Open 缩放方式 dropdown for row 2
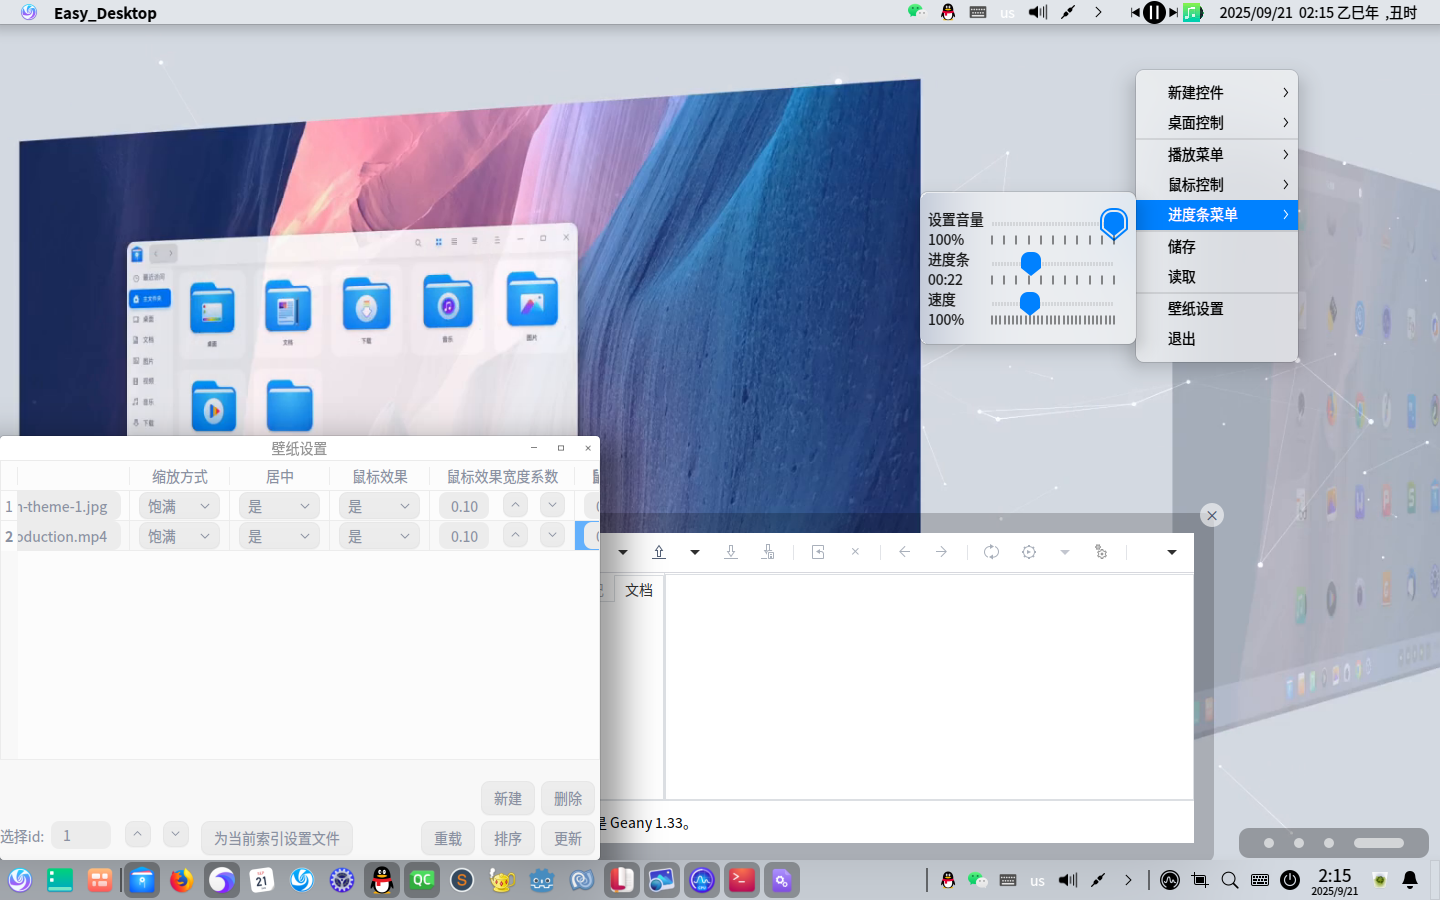 (179, 536)
